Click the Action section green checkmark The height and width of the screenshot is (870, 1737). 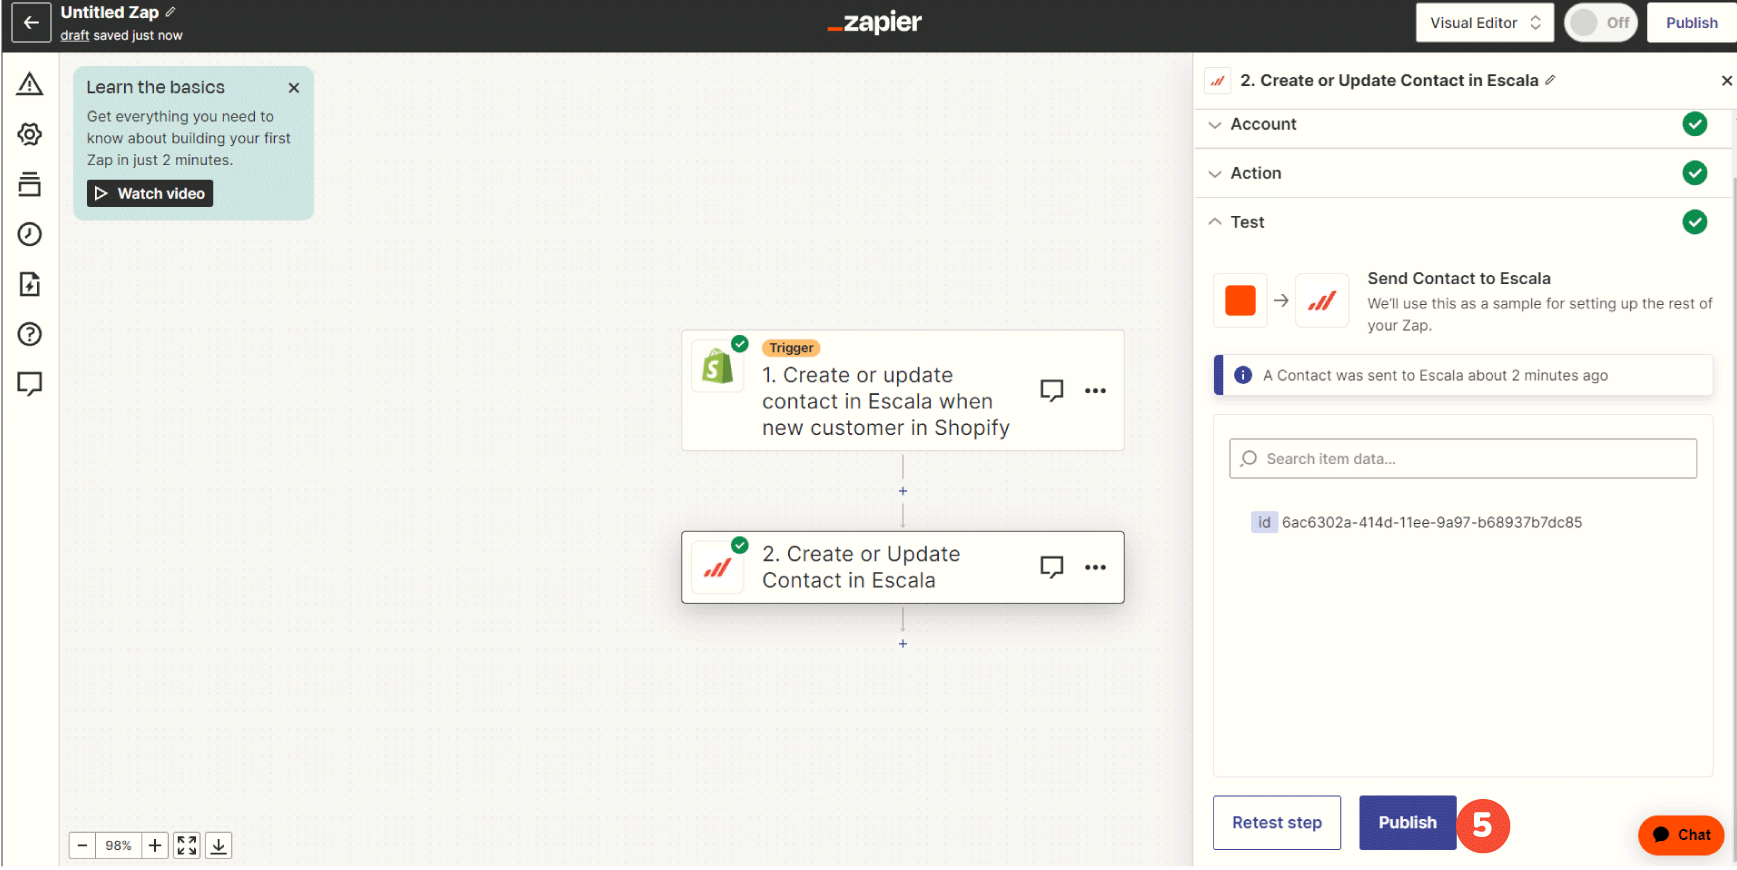(1695, 173)
